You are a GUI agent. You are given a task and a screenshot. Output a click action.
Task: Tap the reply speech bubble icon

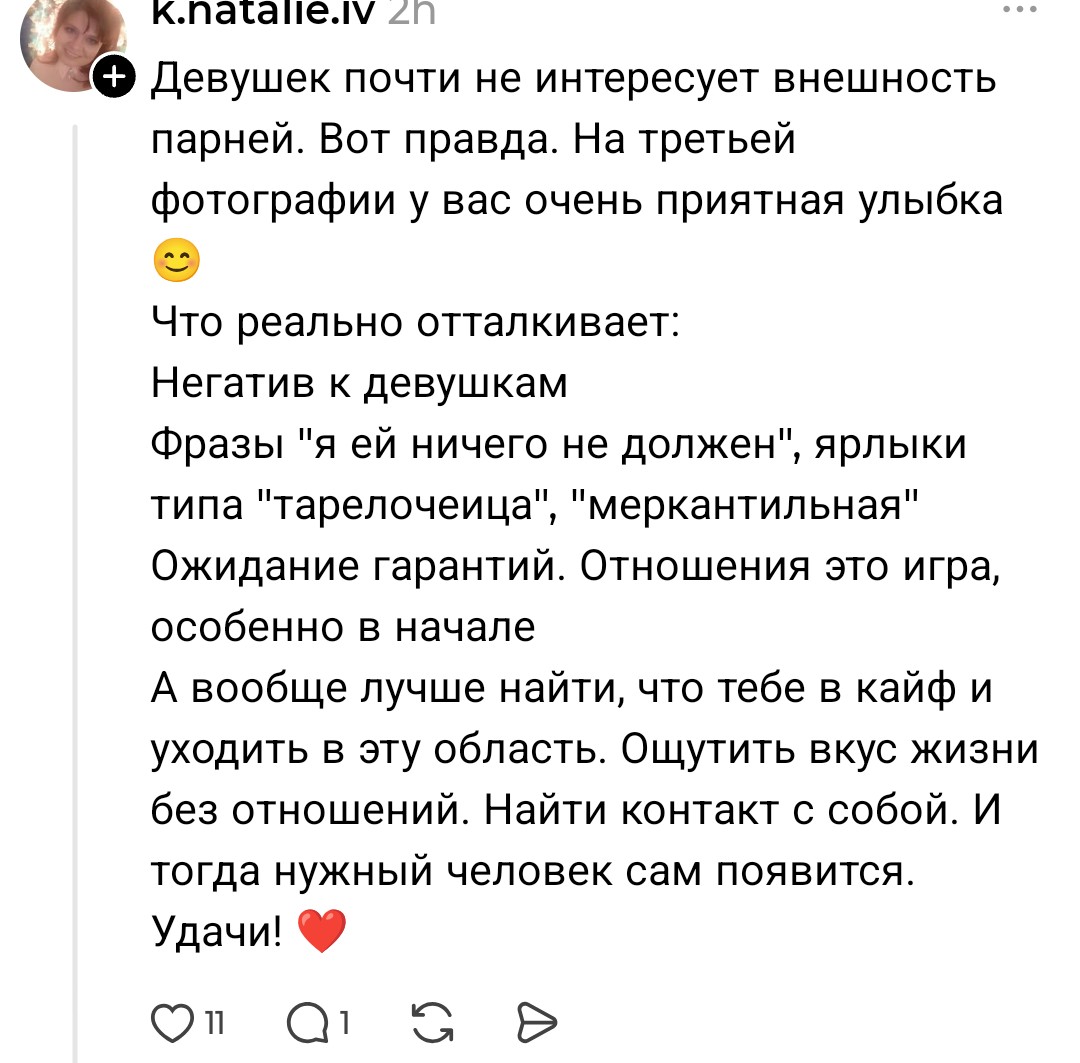click(305, 1021)
